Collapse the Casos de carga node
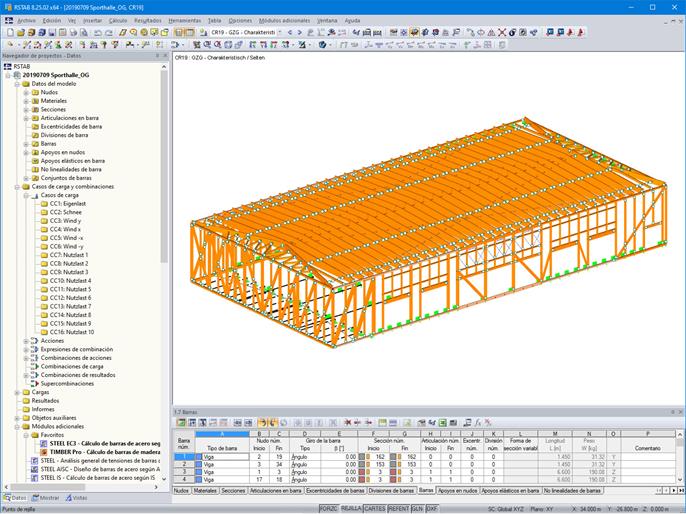 point(26,196)
